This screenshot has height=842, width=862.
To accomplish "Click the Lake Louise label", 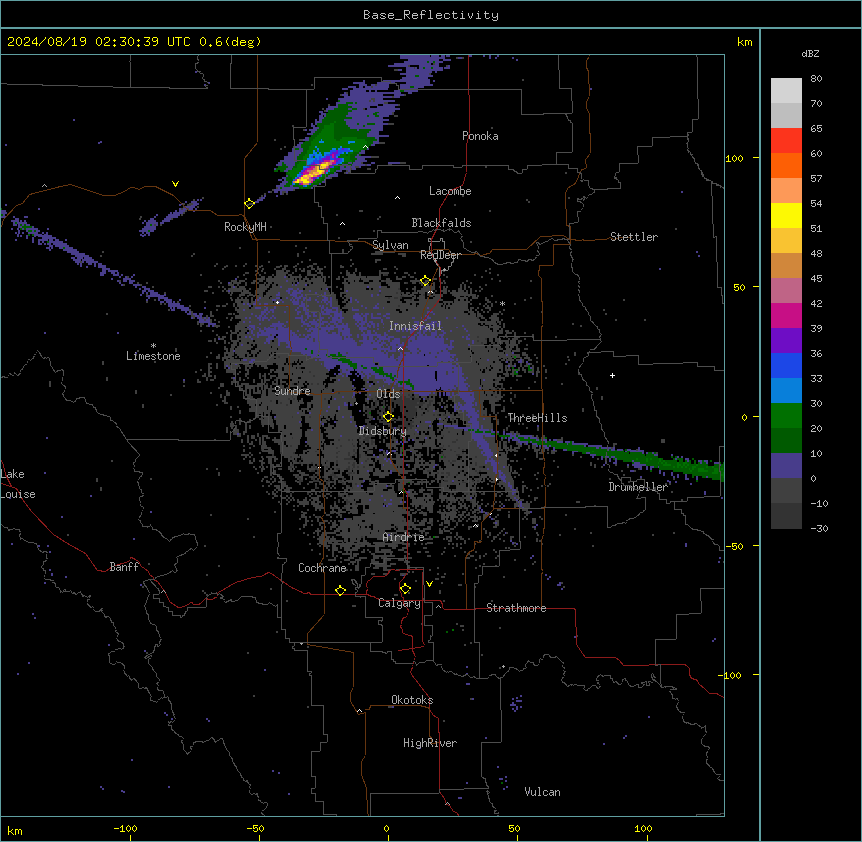I will tap(18, 484).
